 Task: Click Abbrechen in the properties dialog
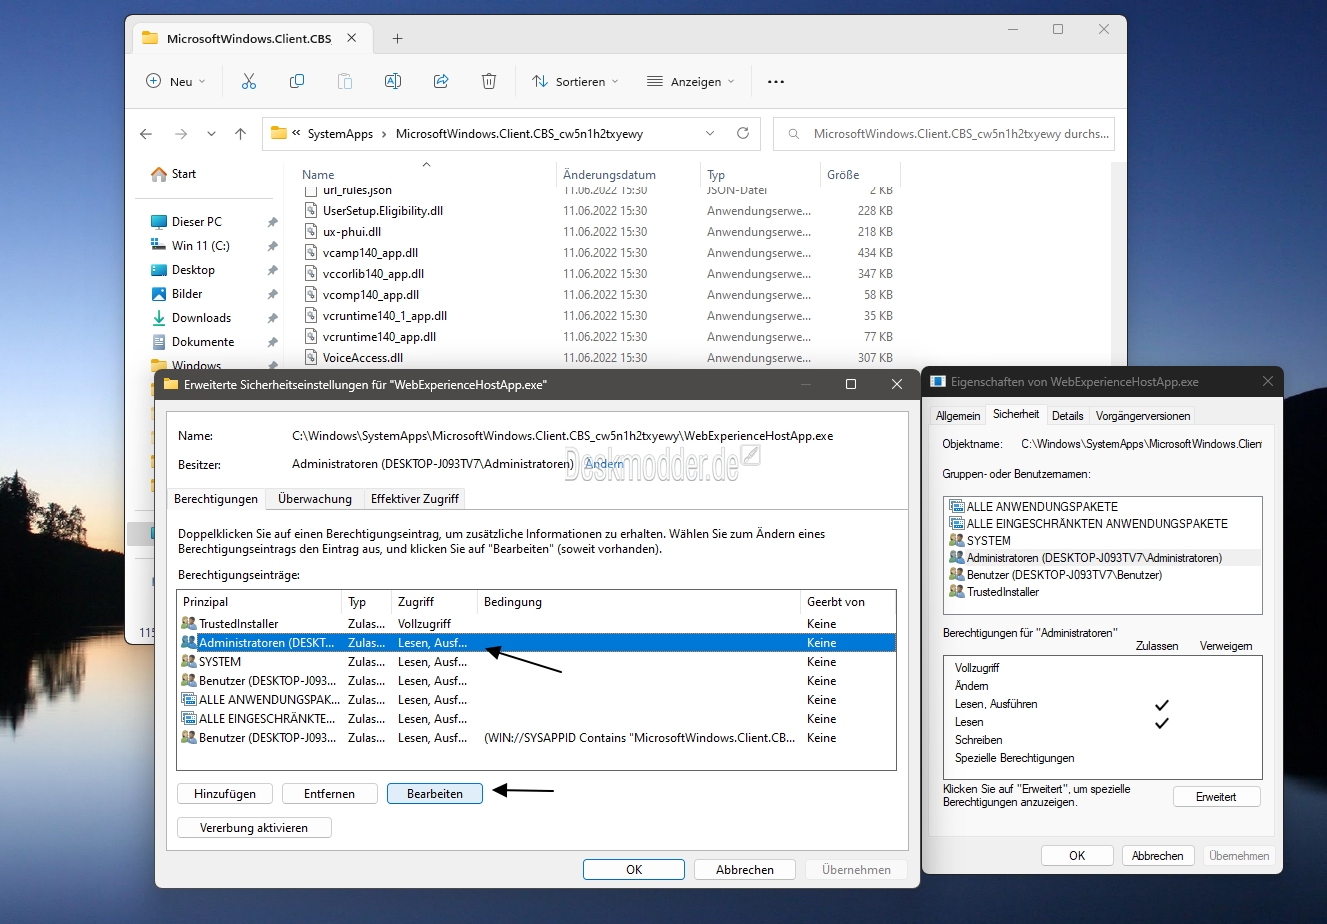(x=1157, y=856)
